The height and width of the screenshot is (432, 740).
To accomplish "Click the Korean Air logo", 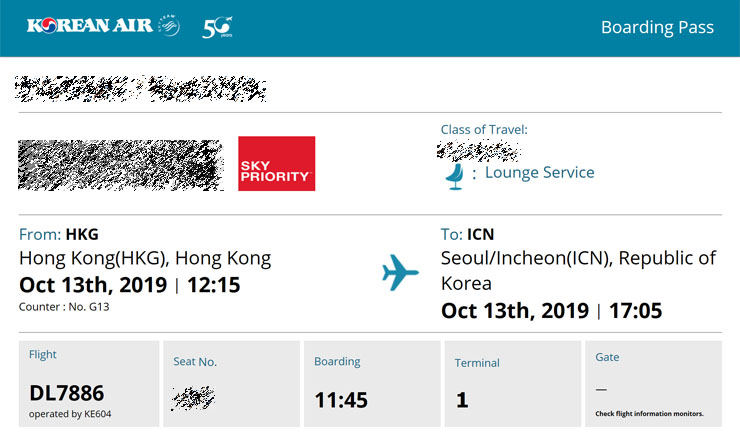I will click(x=90, y=25).
